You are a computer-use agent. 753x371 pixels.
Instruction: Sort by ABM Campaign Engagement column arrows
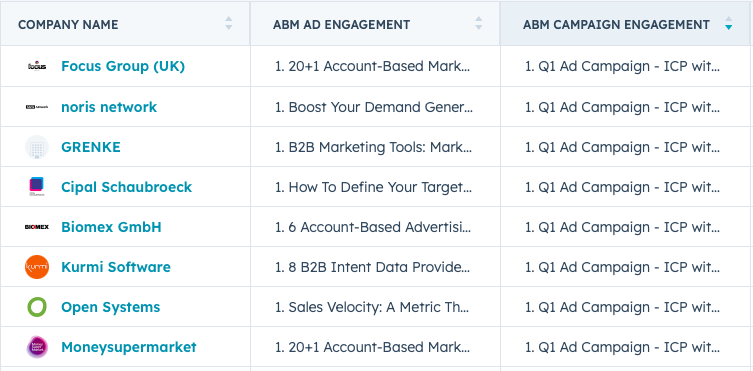[x=729, y=24]
